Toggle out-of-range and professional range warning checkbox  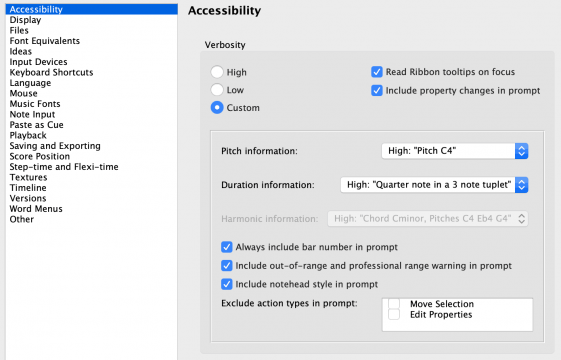[x=226, y=266]
